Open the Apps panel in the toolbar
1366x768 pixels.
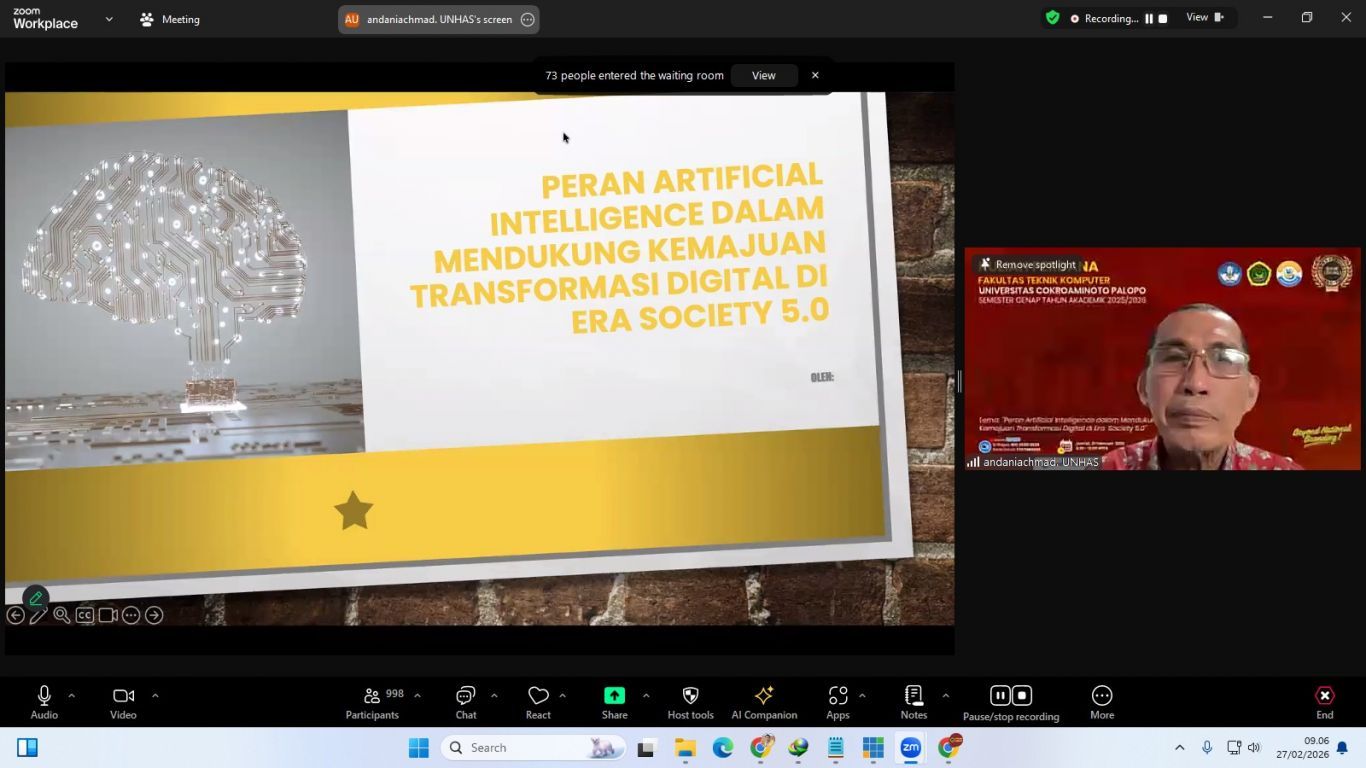click(x=838, y=700)
